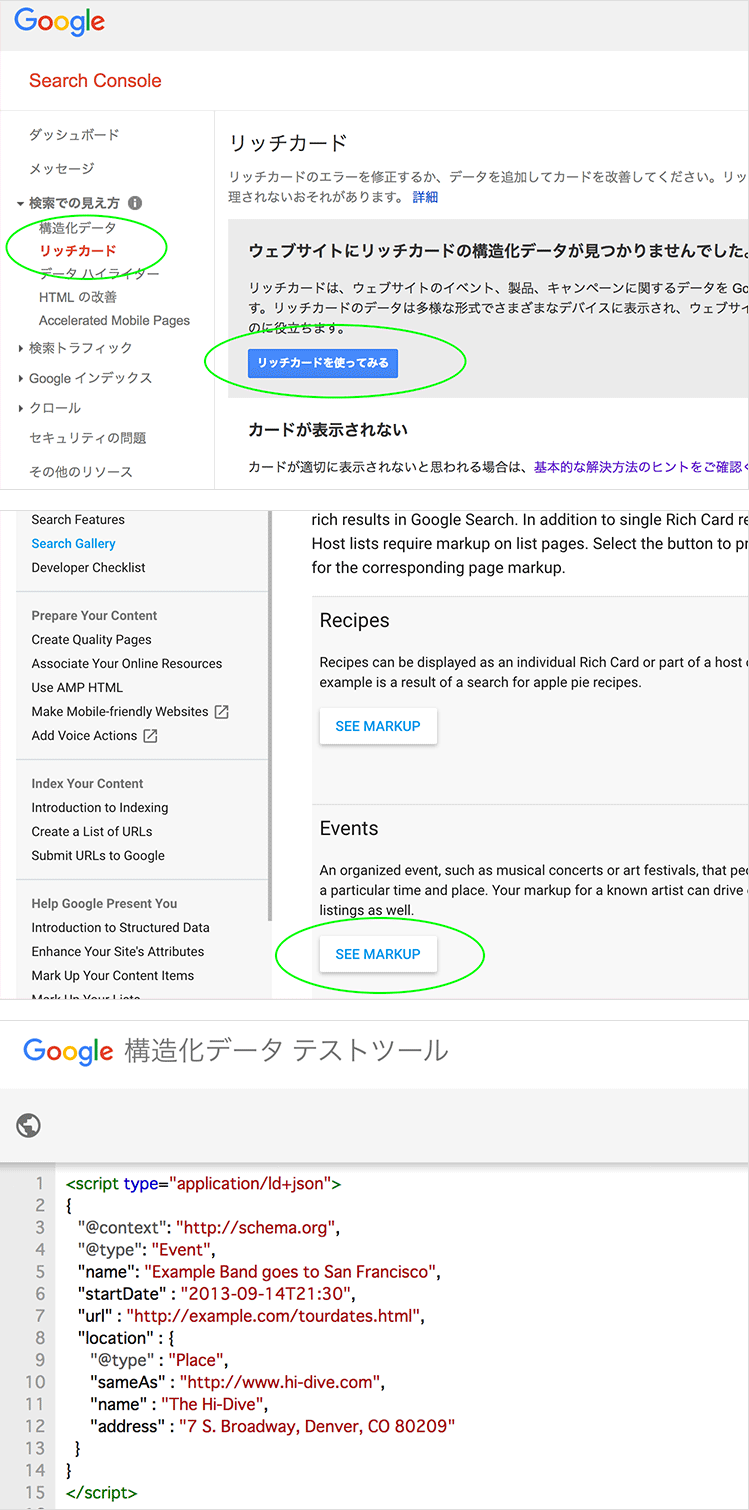Expand the Google インデックス section
The image size is (749, 1510).
(x=22, y=379)
